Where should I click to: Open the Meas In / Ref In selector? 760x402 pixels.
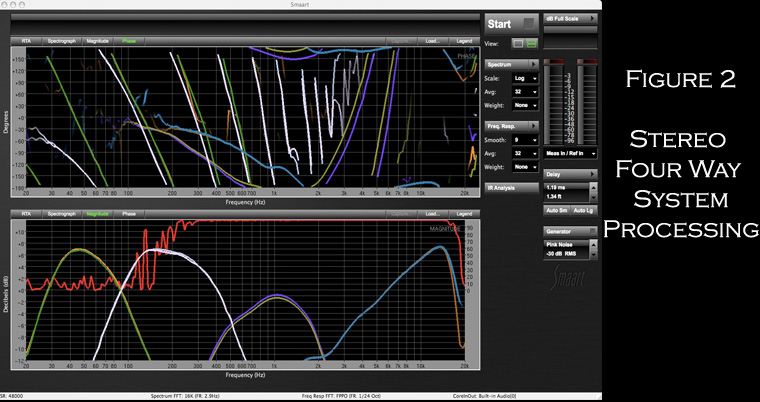point(570,153)
